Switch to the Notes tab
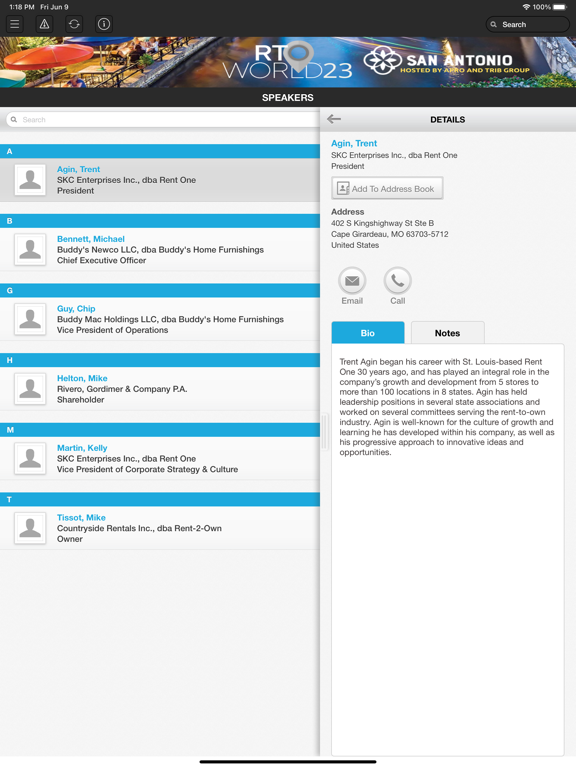This screenshot has width=576, height=768. click(x=448, y=333)
